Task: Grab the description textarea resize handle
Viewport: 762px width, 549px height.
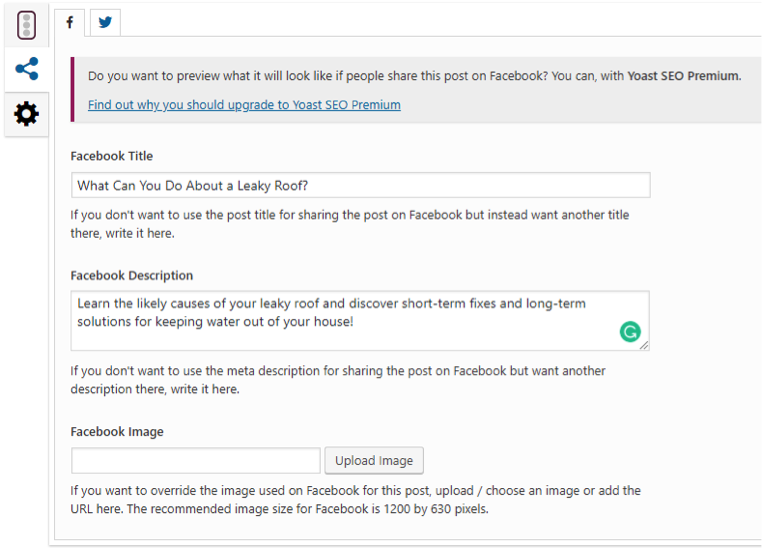Action: 644,345
